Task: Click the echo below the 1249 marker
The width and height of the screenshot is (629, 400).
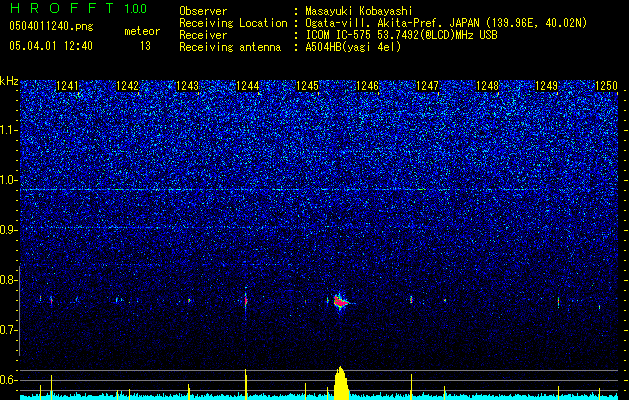Action: point(558,302)
